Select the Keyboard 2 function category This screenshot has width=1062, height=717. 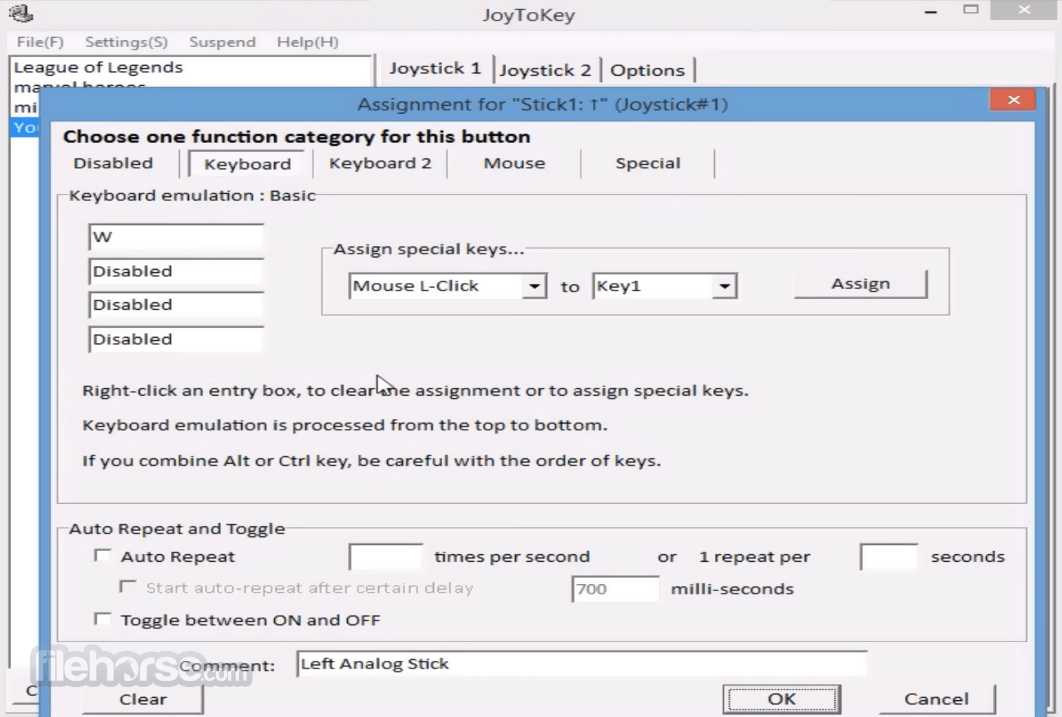pos(380,163)
